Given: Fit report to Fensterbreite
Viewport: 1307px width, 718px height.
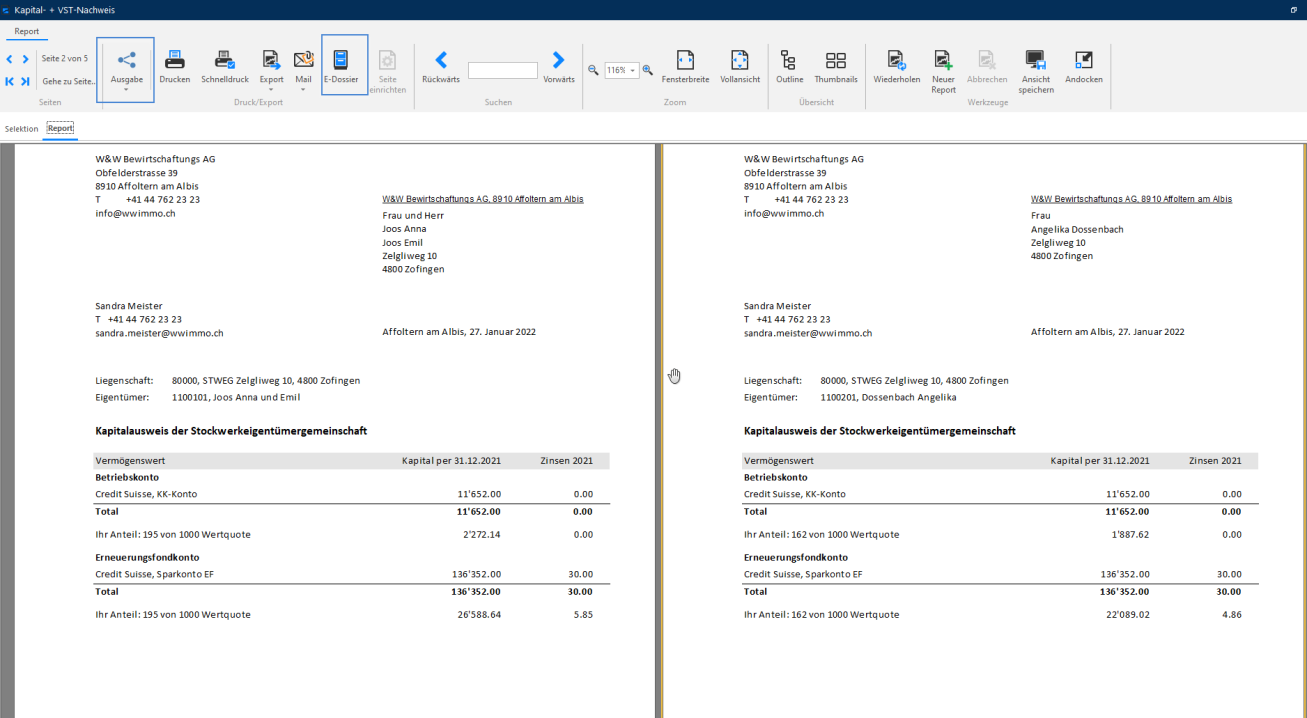Looking at the screenshot, I should pos(685,67).
